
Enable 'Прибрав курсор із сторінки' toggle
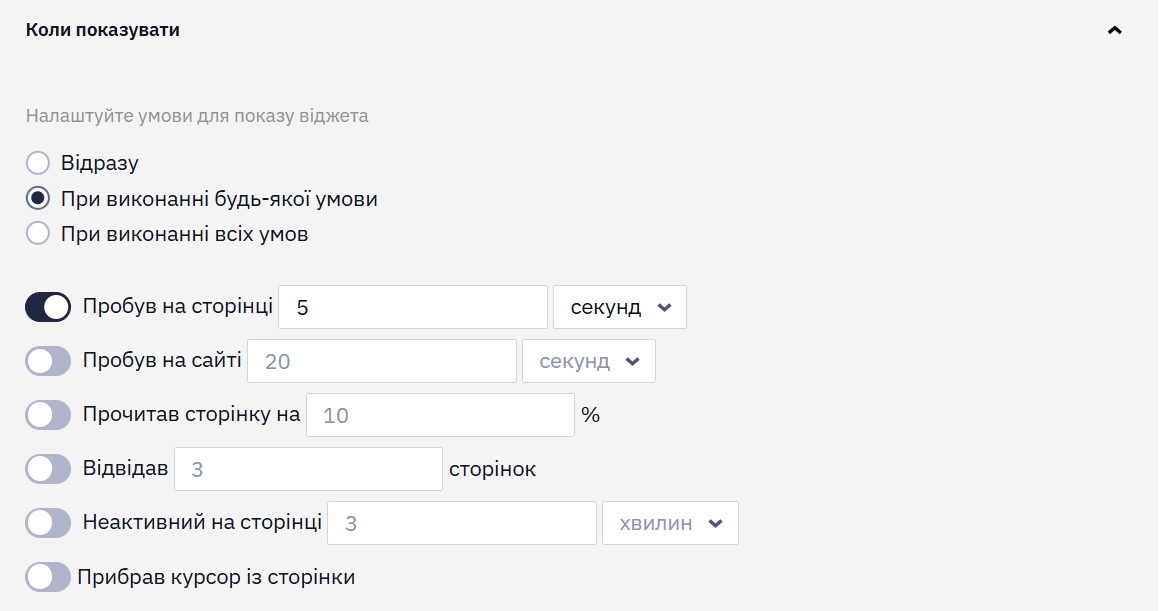48,577
